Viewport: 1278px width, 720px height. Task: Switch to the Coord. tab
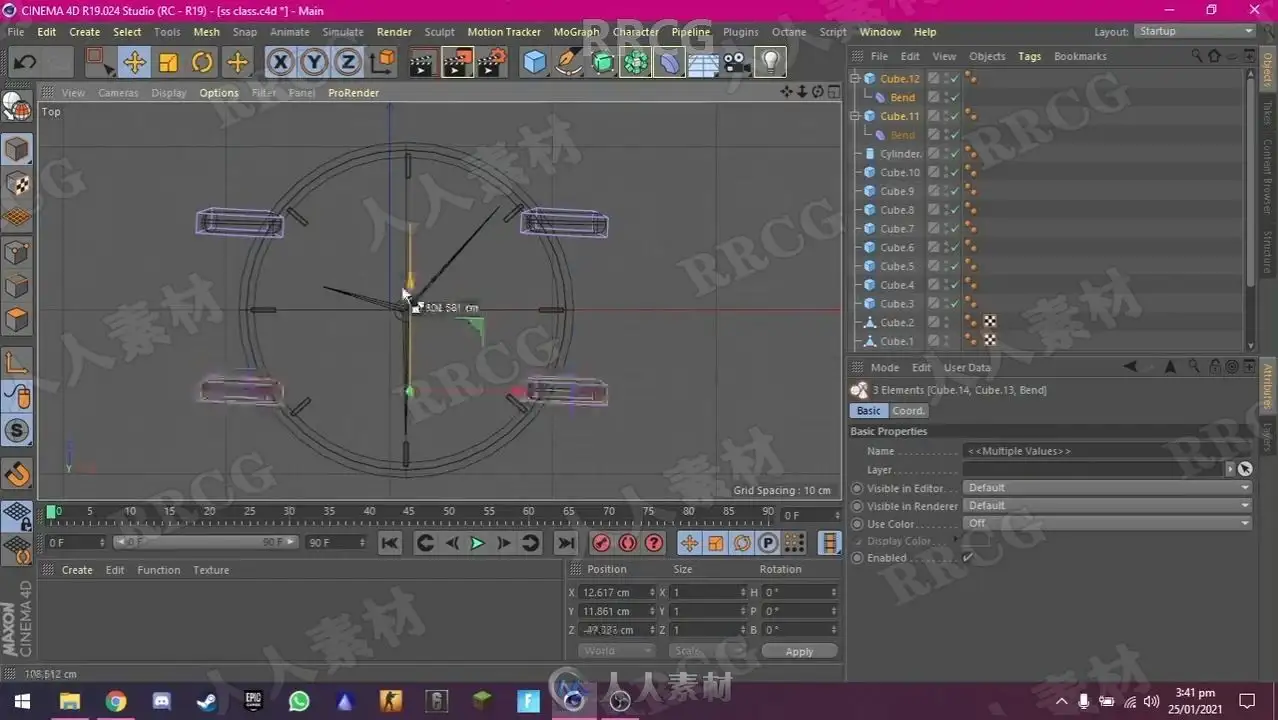pos(909,411)
